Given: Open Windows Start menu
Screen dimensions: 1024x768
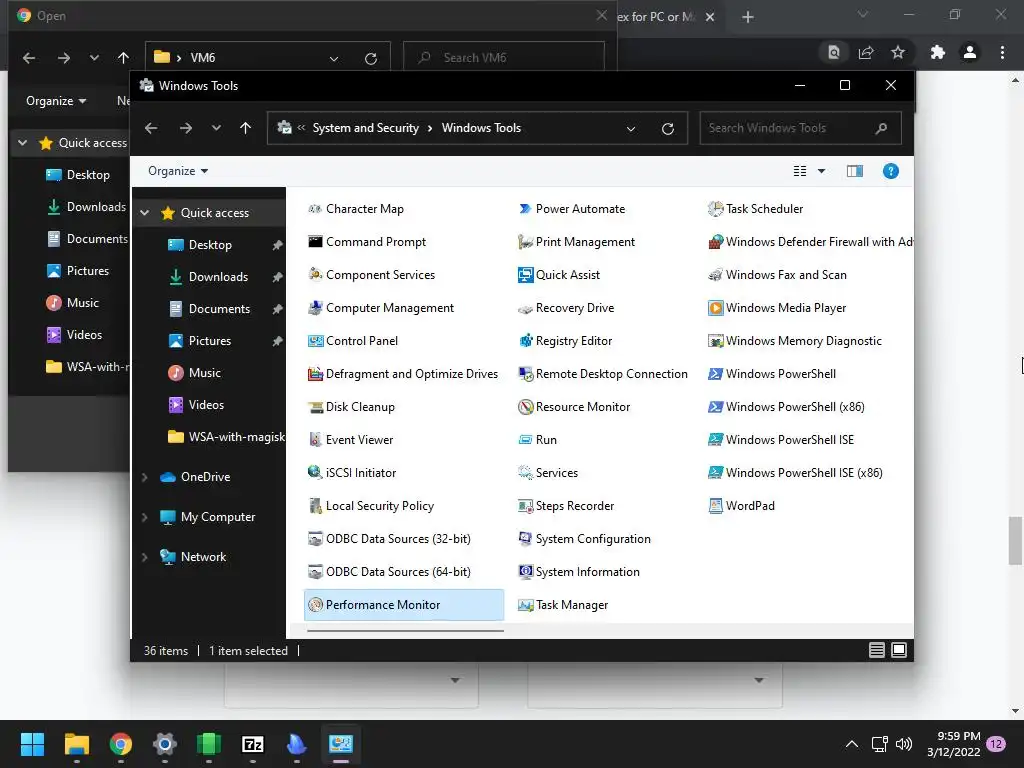Looking at the screenshot, I should coord(32,744).
